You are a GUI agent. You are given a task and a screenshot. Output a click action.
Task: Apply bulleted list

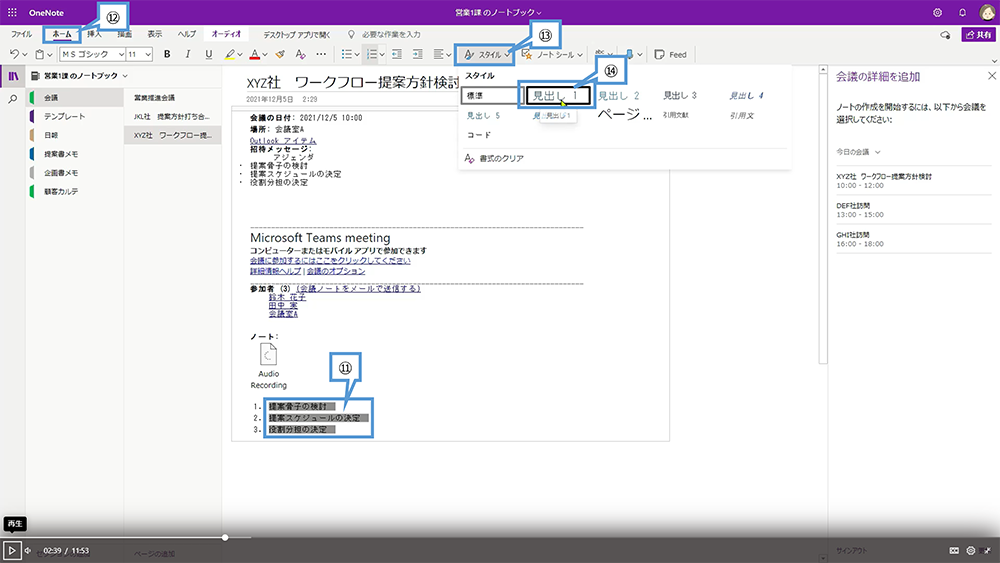click(346, 54)
